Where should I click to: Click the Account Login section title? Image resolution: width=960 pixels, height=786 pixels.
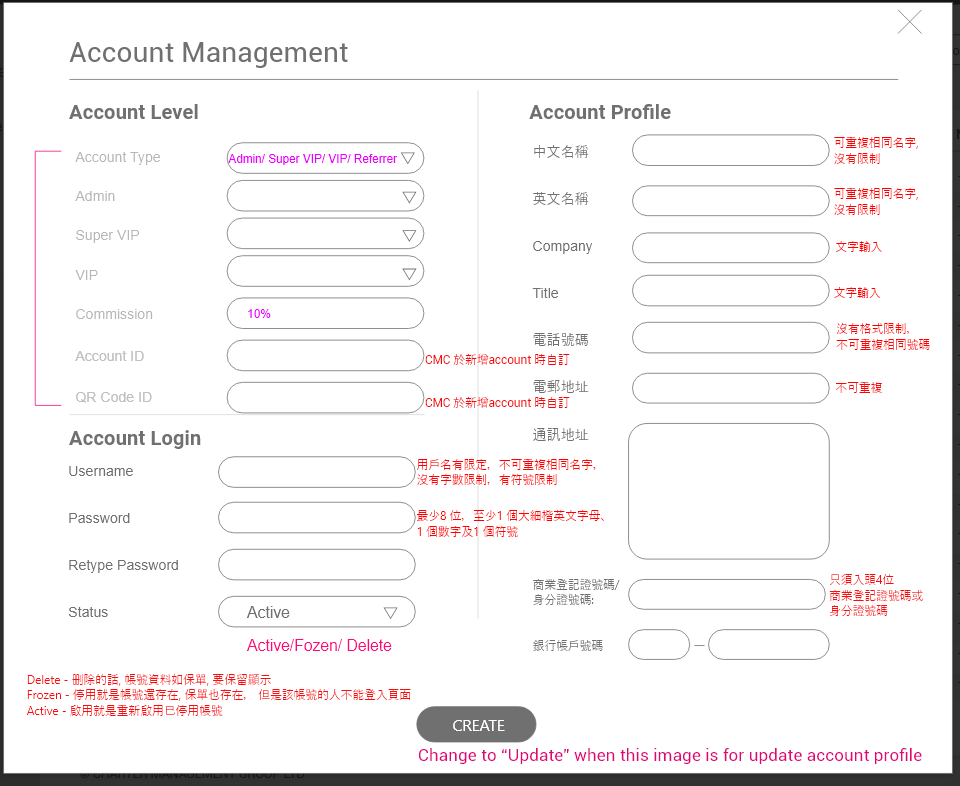[135, 438]
